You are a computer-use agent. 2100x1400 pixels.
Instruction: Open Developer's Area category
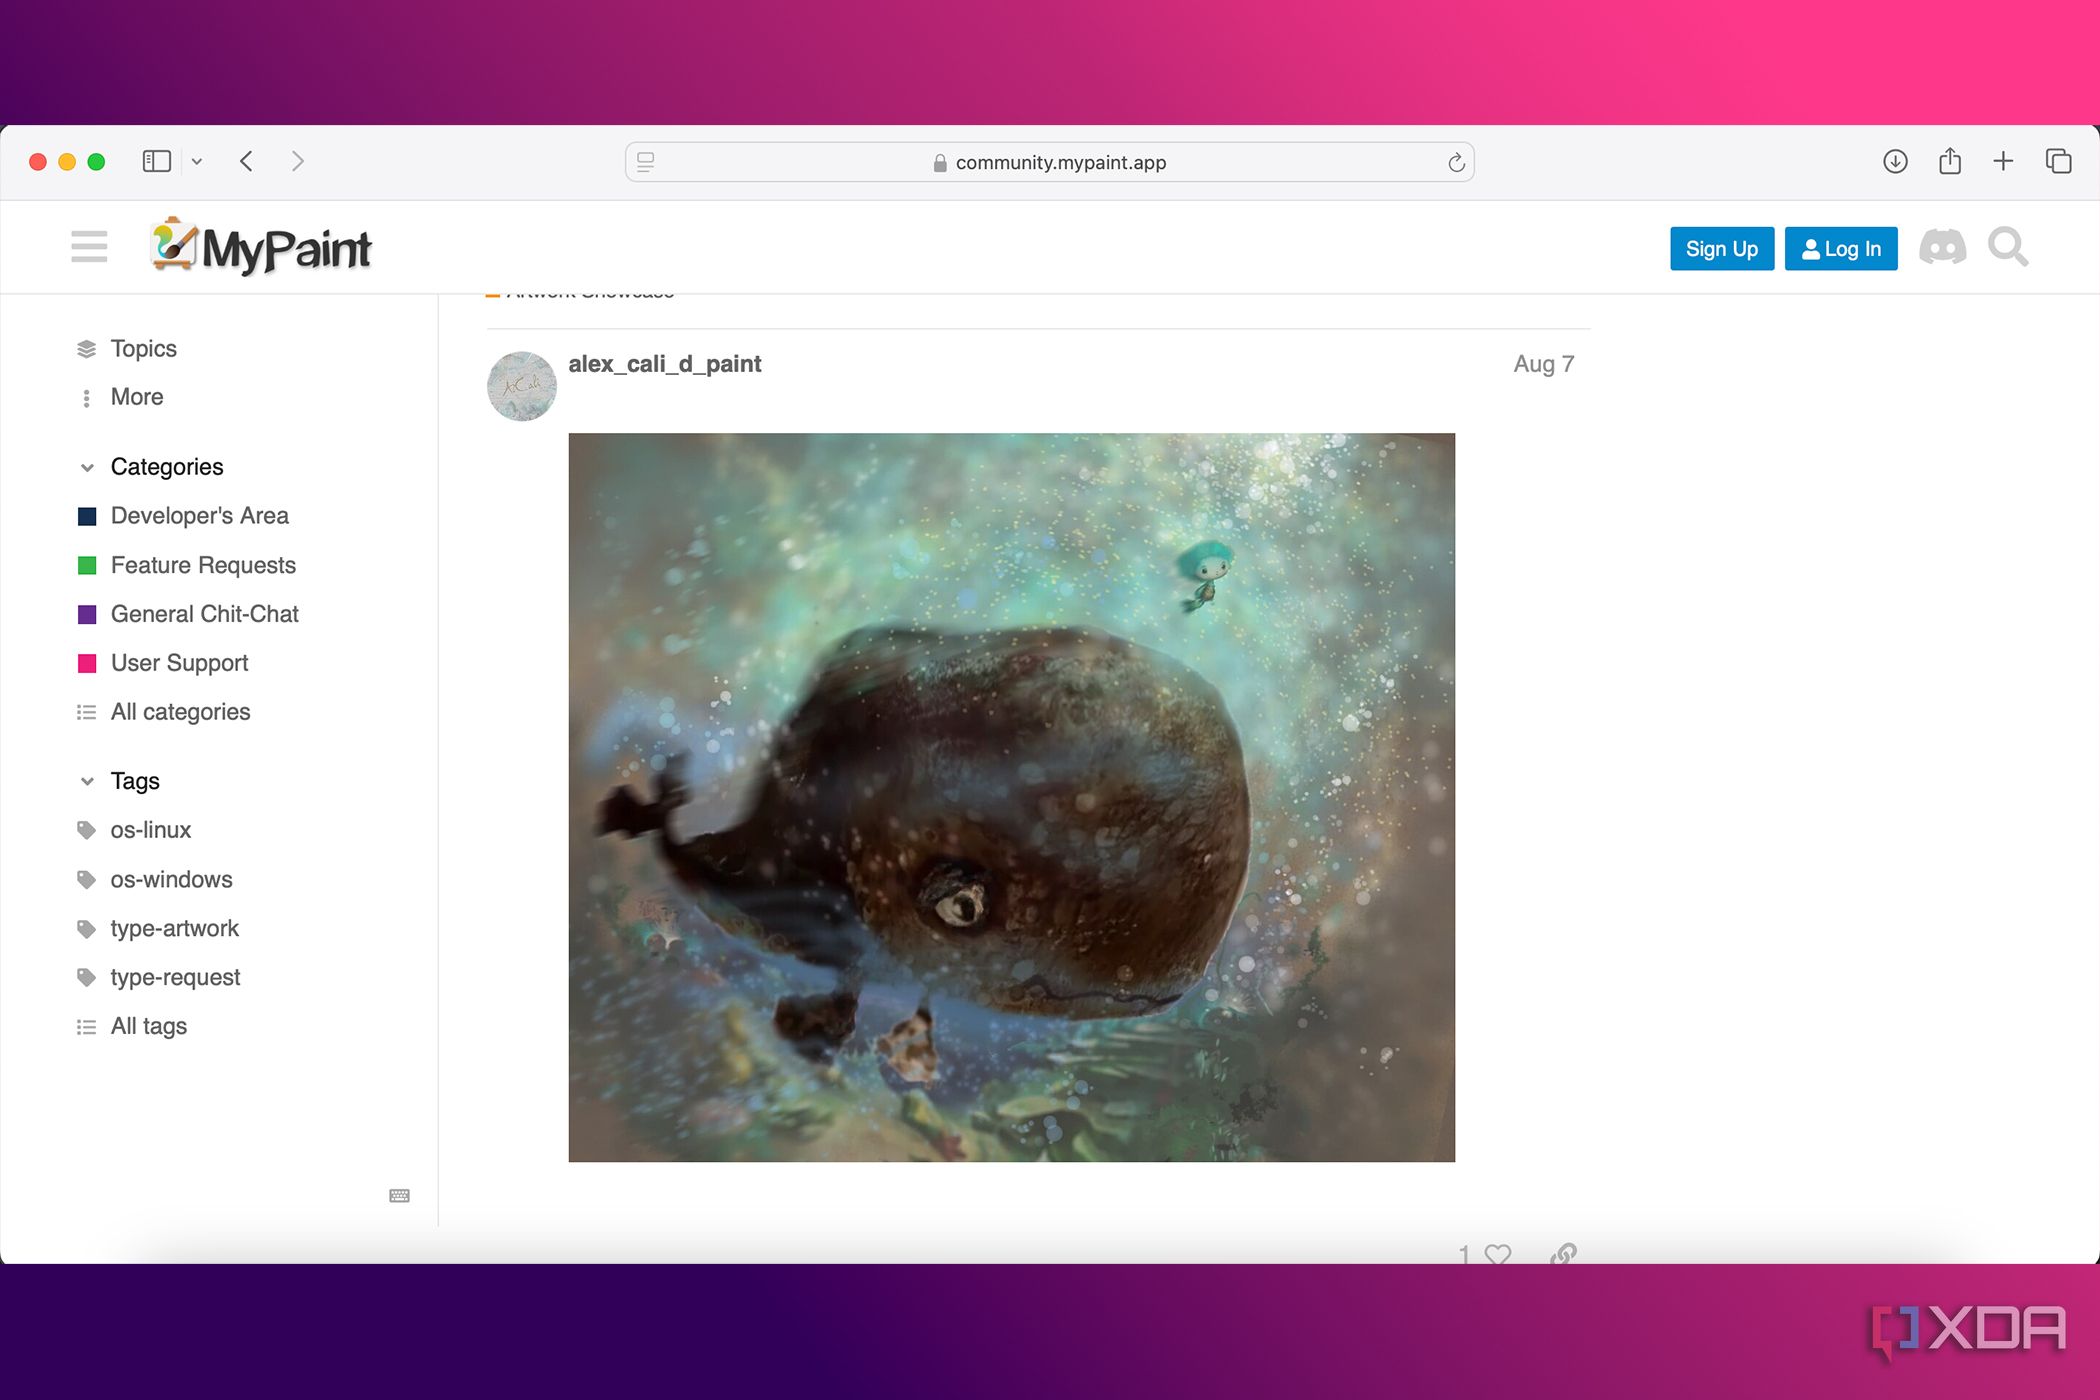(183, 516)
